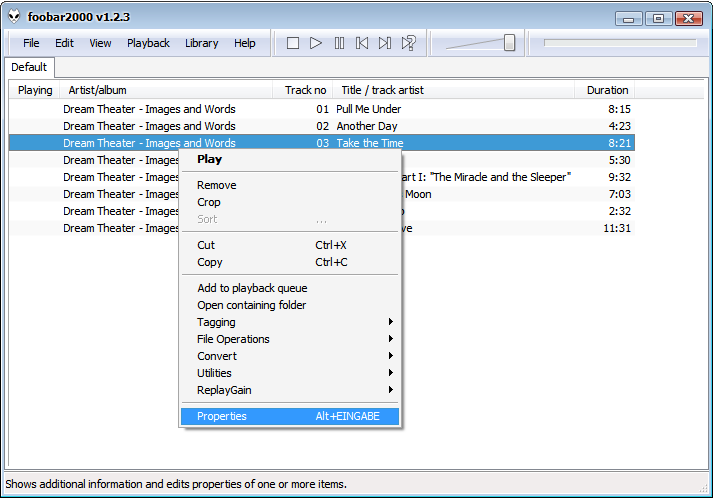Sort by the Artist/album column header
713x498 pixels.
[x=166, y=90]
